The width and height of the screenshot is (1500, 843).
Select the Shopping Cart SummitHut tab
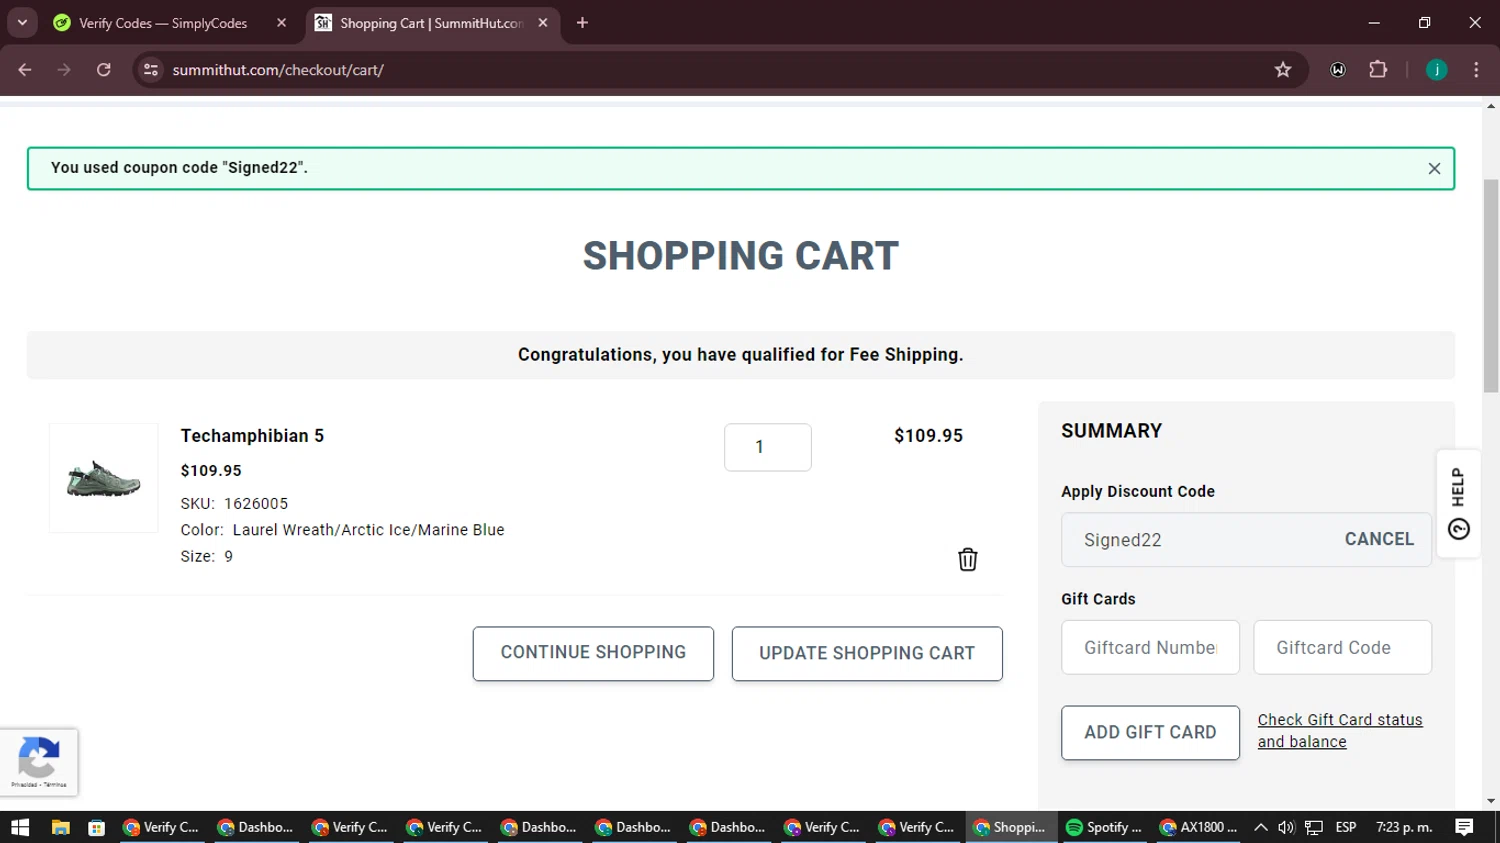pyautogui.click(x=430, y=23)
